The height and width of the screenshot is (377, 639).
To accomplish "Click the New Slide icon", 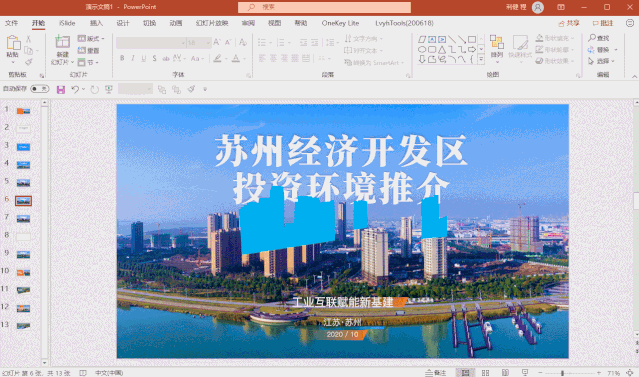I will (x=62, y=42).
